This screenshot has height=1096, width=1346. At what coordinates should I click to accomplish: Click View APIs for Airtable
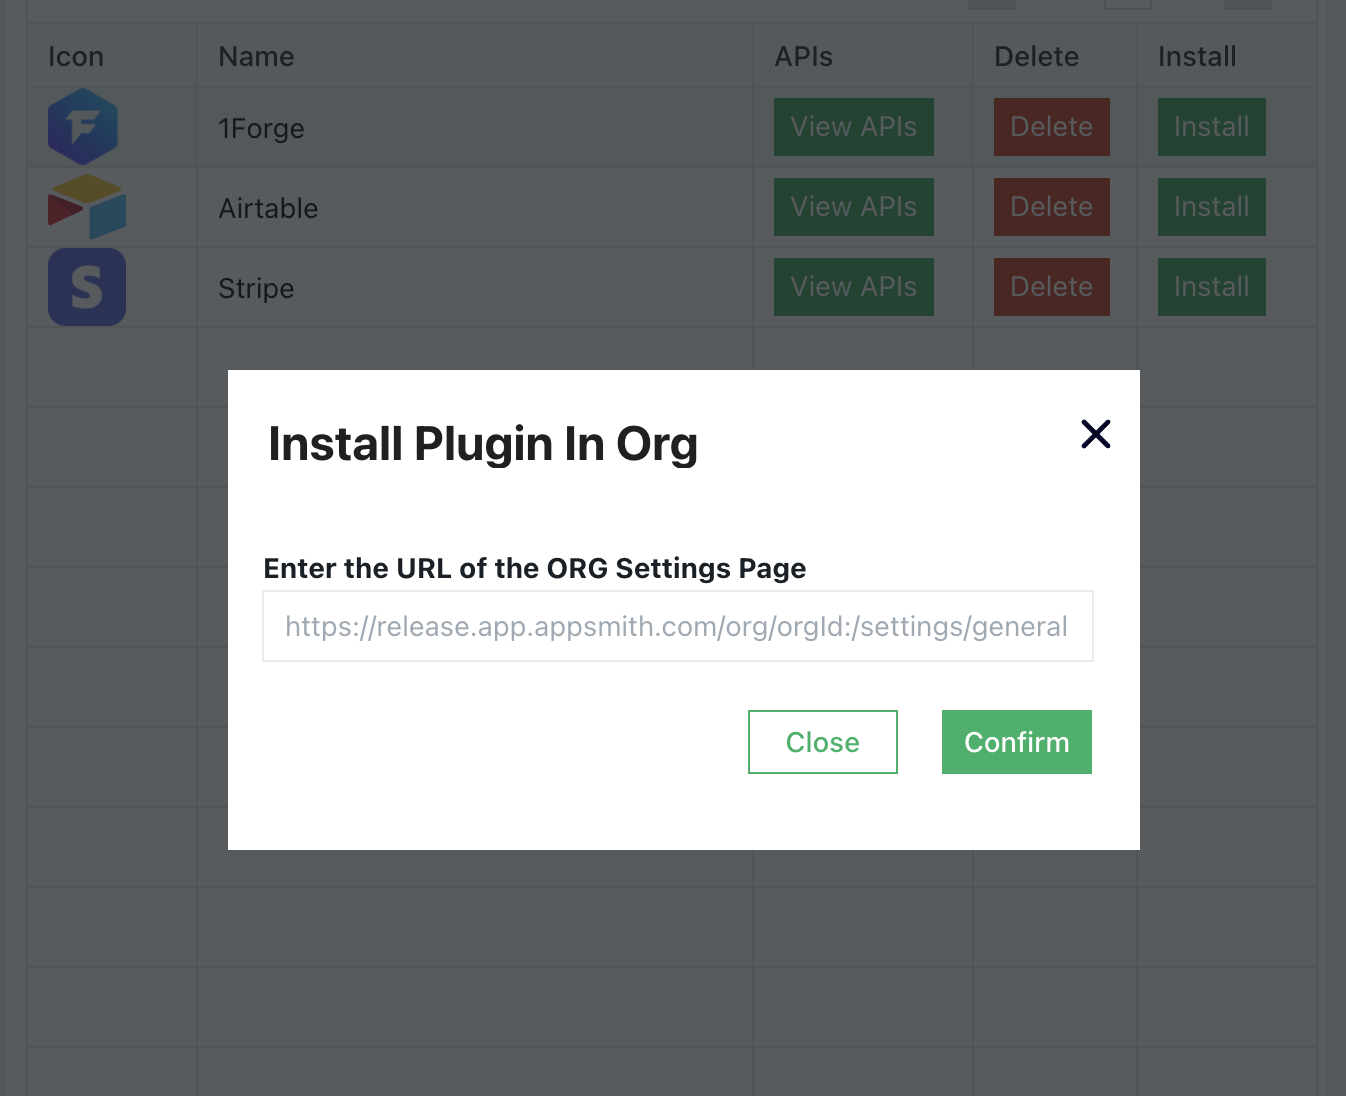click(x=853, y=207)
